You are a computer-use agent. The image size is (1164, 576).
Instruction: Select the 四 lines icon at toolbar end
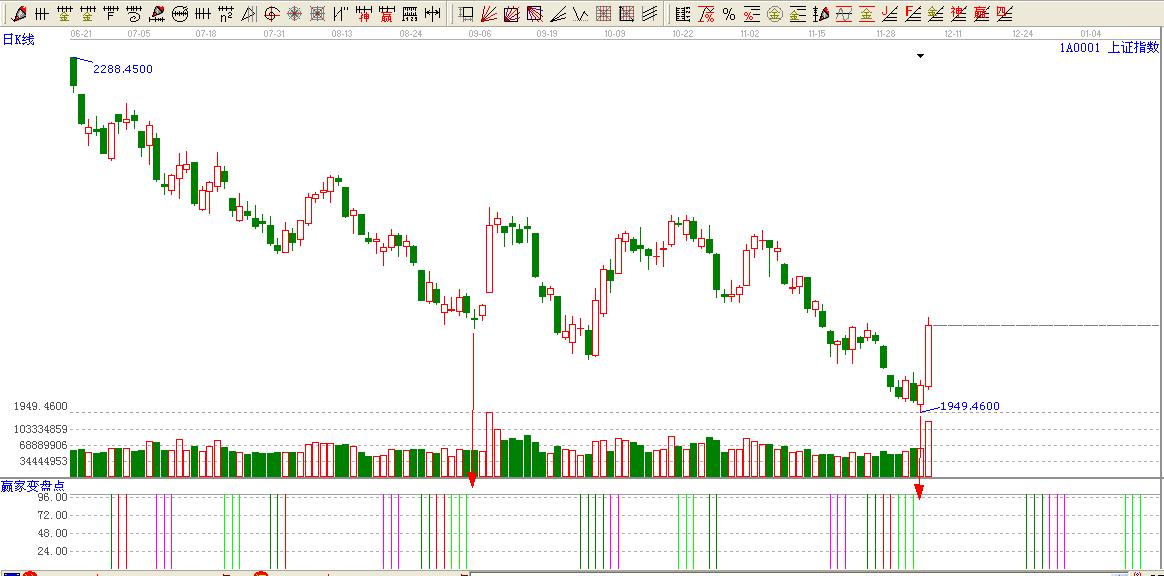click(1004, 14)
